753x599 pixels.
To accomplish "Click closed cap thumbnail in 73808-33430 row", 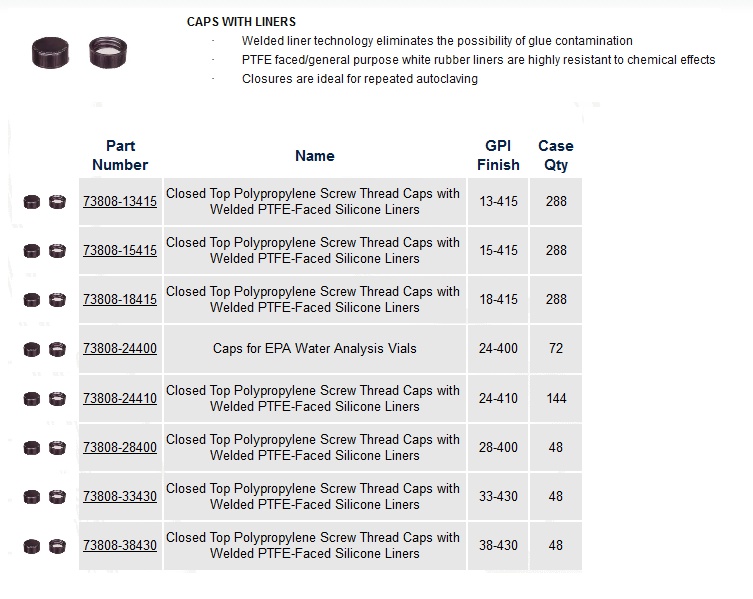I will [x=32, y=497].
